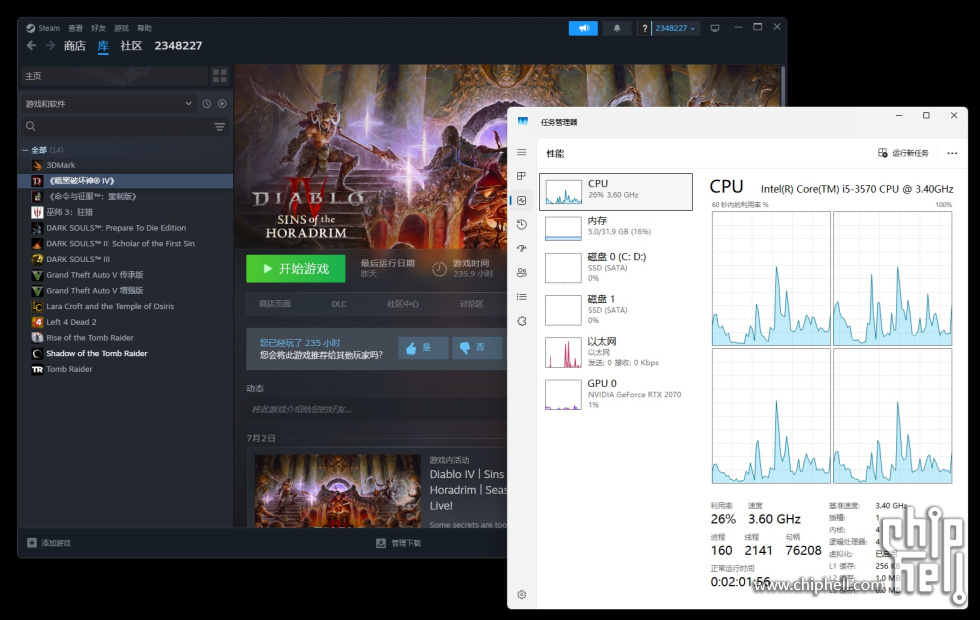
Task: Select 内存 memory performance entry
Action: coord(616,228)
